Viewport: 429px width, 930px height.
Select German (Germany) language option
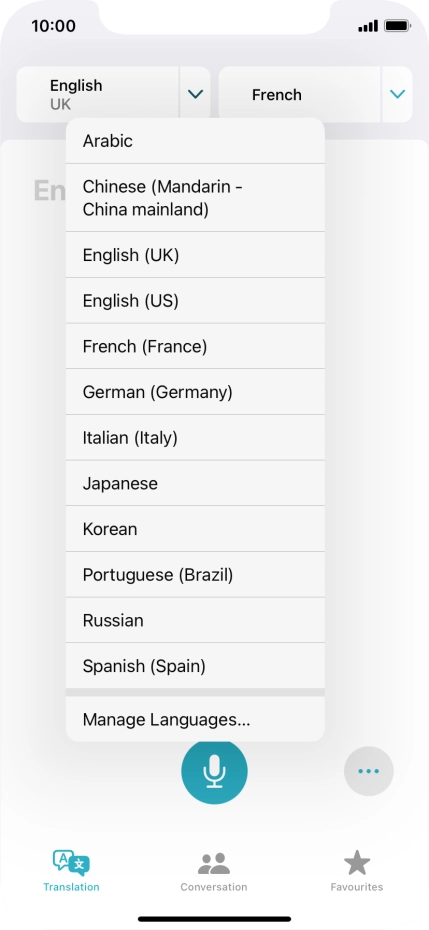195,392
